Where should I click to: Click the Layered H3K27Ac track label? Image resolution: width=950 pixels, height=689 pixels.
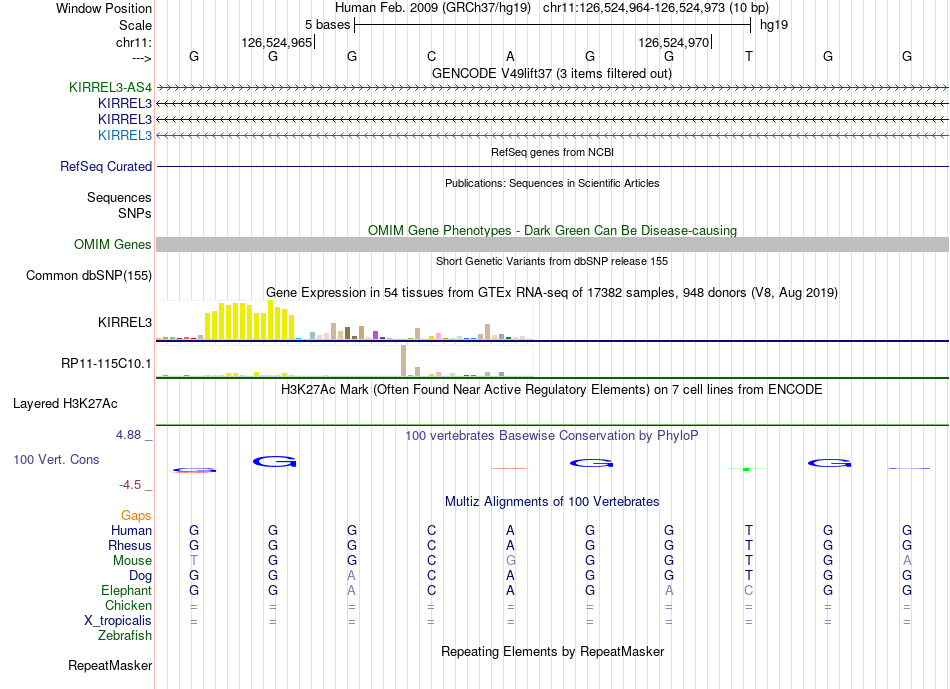click(65, 404)
